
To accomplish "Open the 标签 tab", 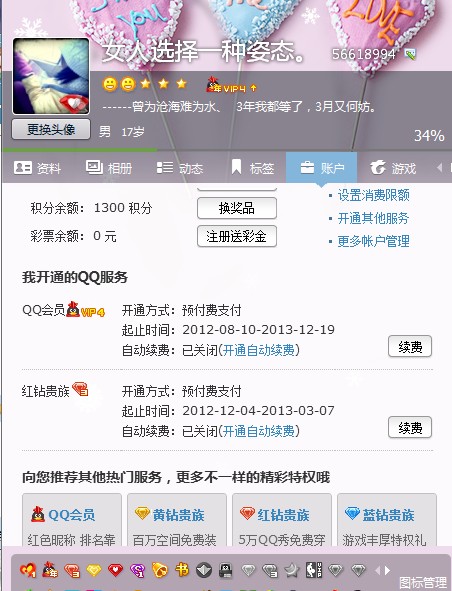I will point(252,168).
